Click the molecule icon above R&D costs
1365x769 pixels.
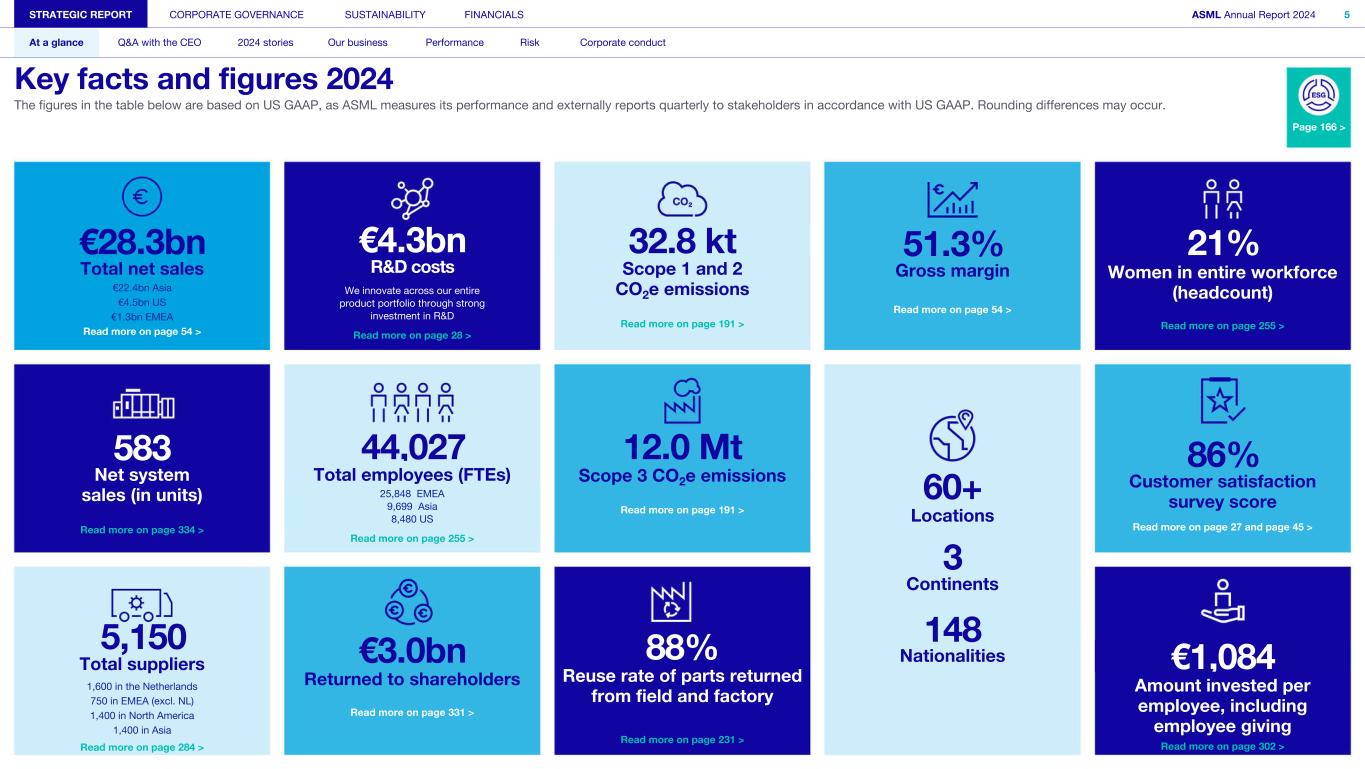point(411,197)
